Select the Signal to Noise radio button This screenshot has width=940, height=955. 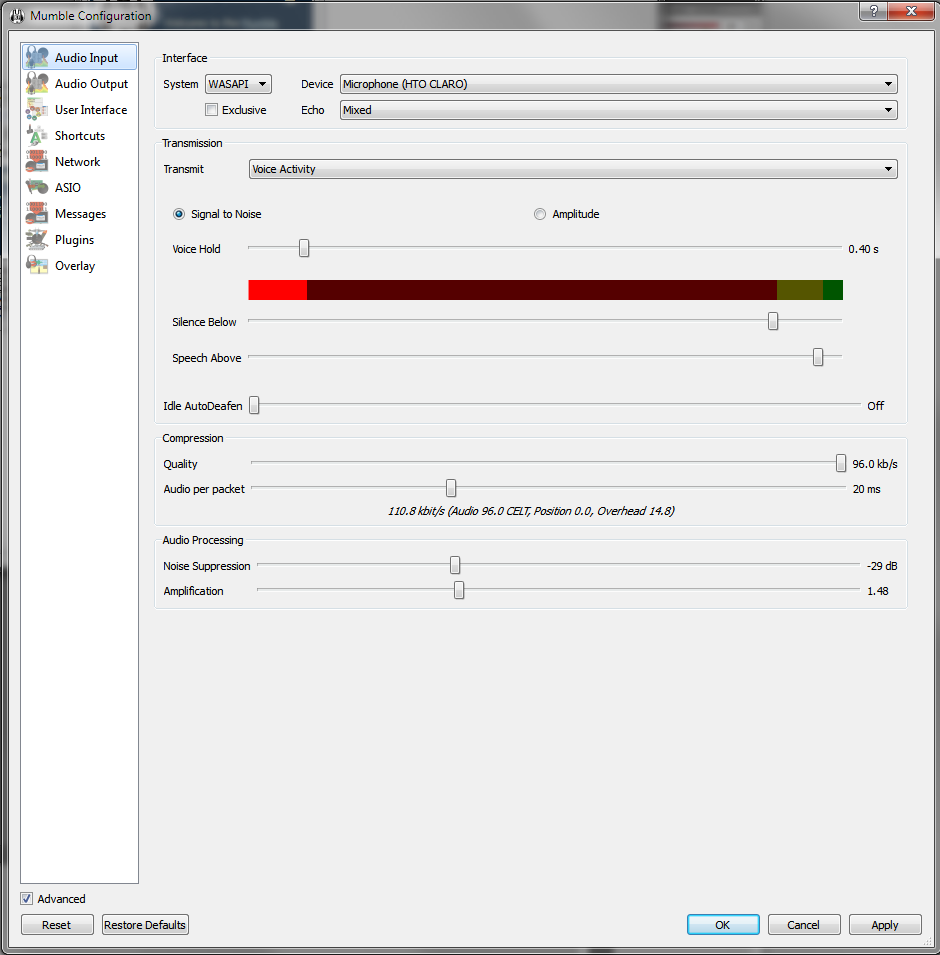(x=178, y=214)
